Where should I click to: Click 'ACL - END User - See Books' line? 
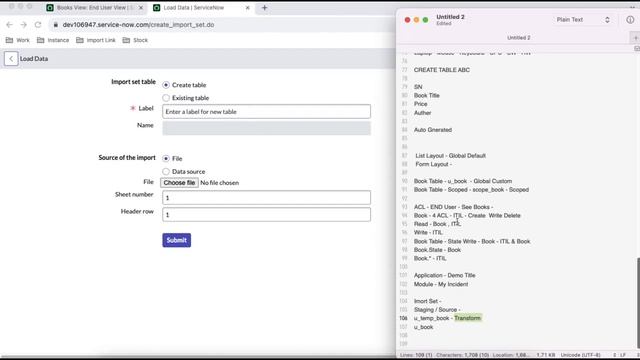click(453, 207)
